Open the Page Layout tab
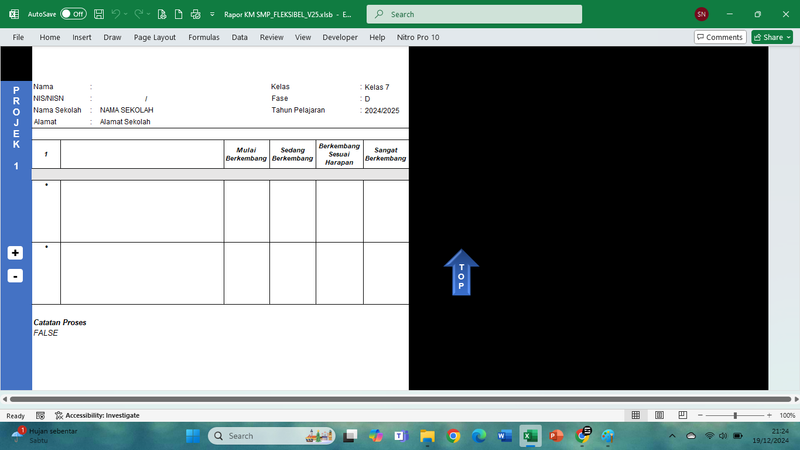 click(155, 37)
